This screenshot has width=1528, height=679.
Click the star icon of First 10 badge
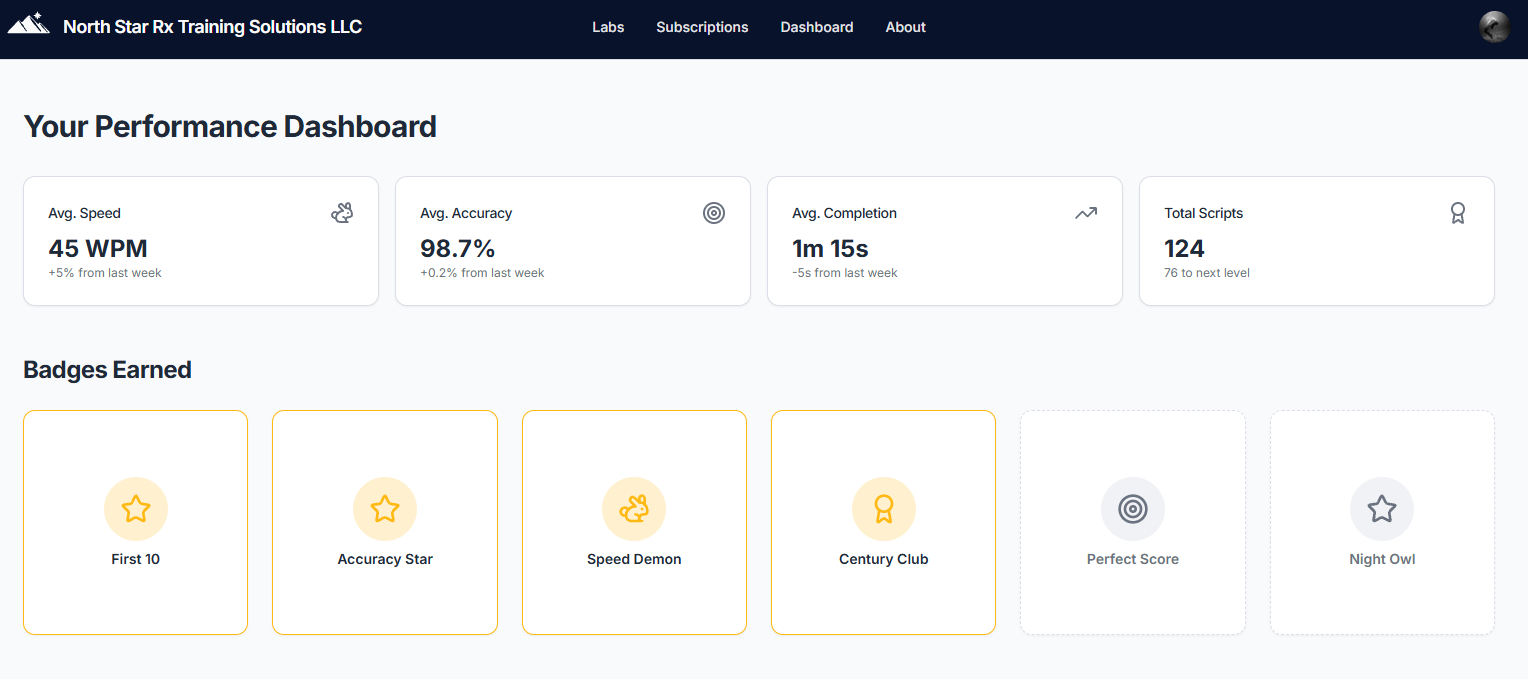point(136,509)
